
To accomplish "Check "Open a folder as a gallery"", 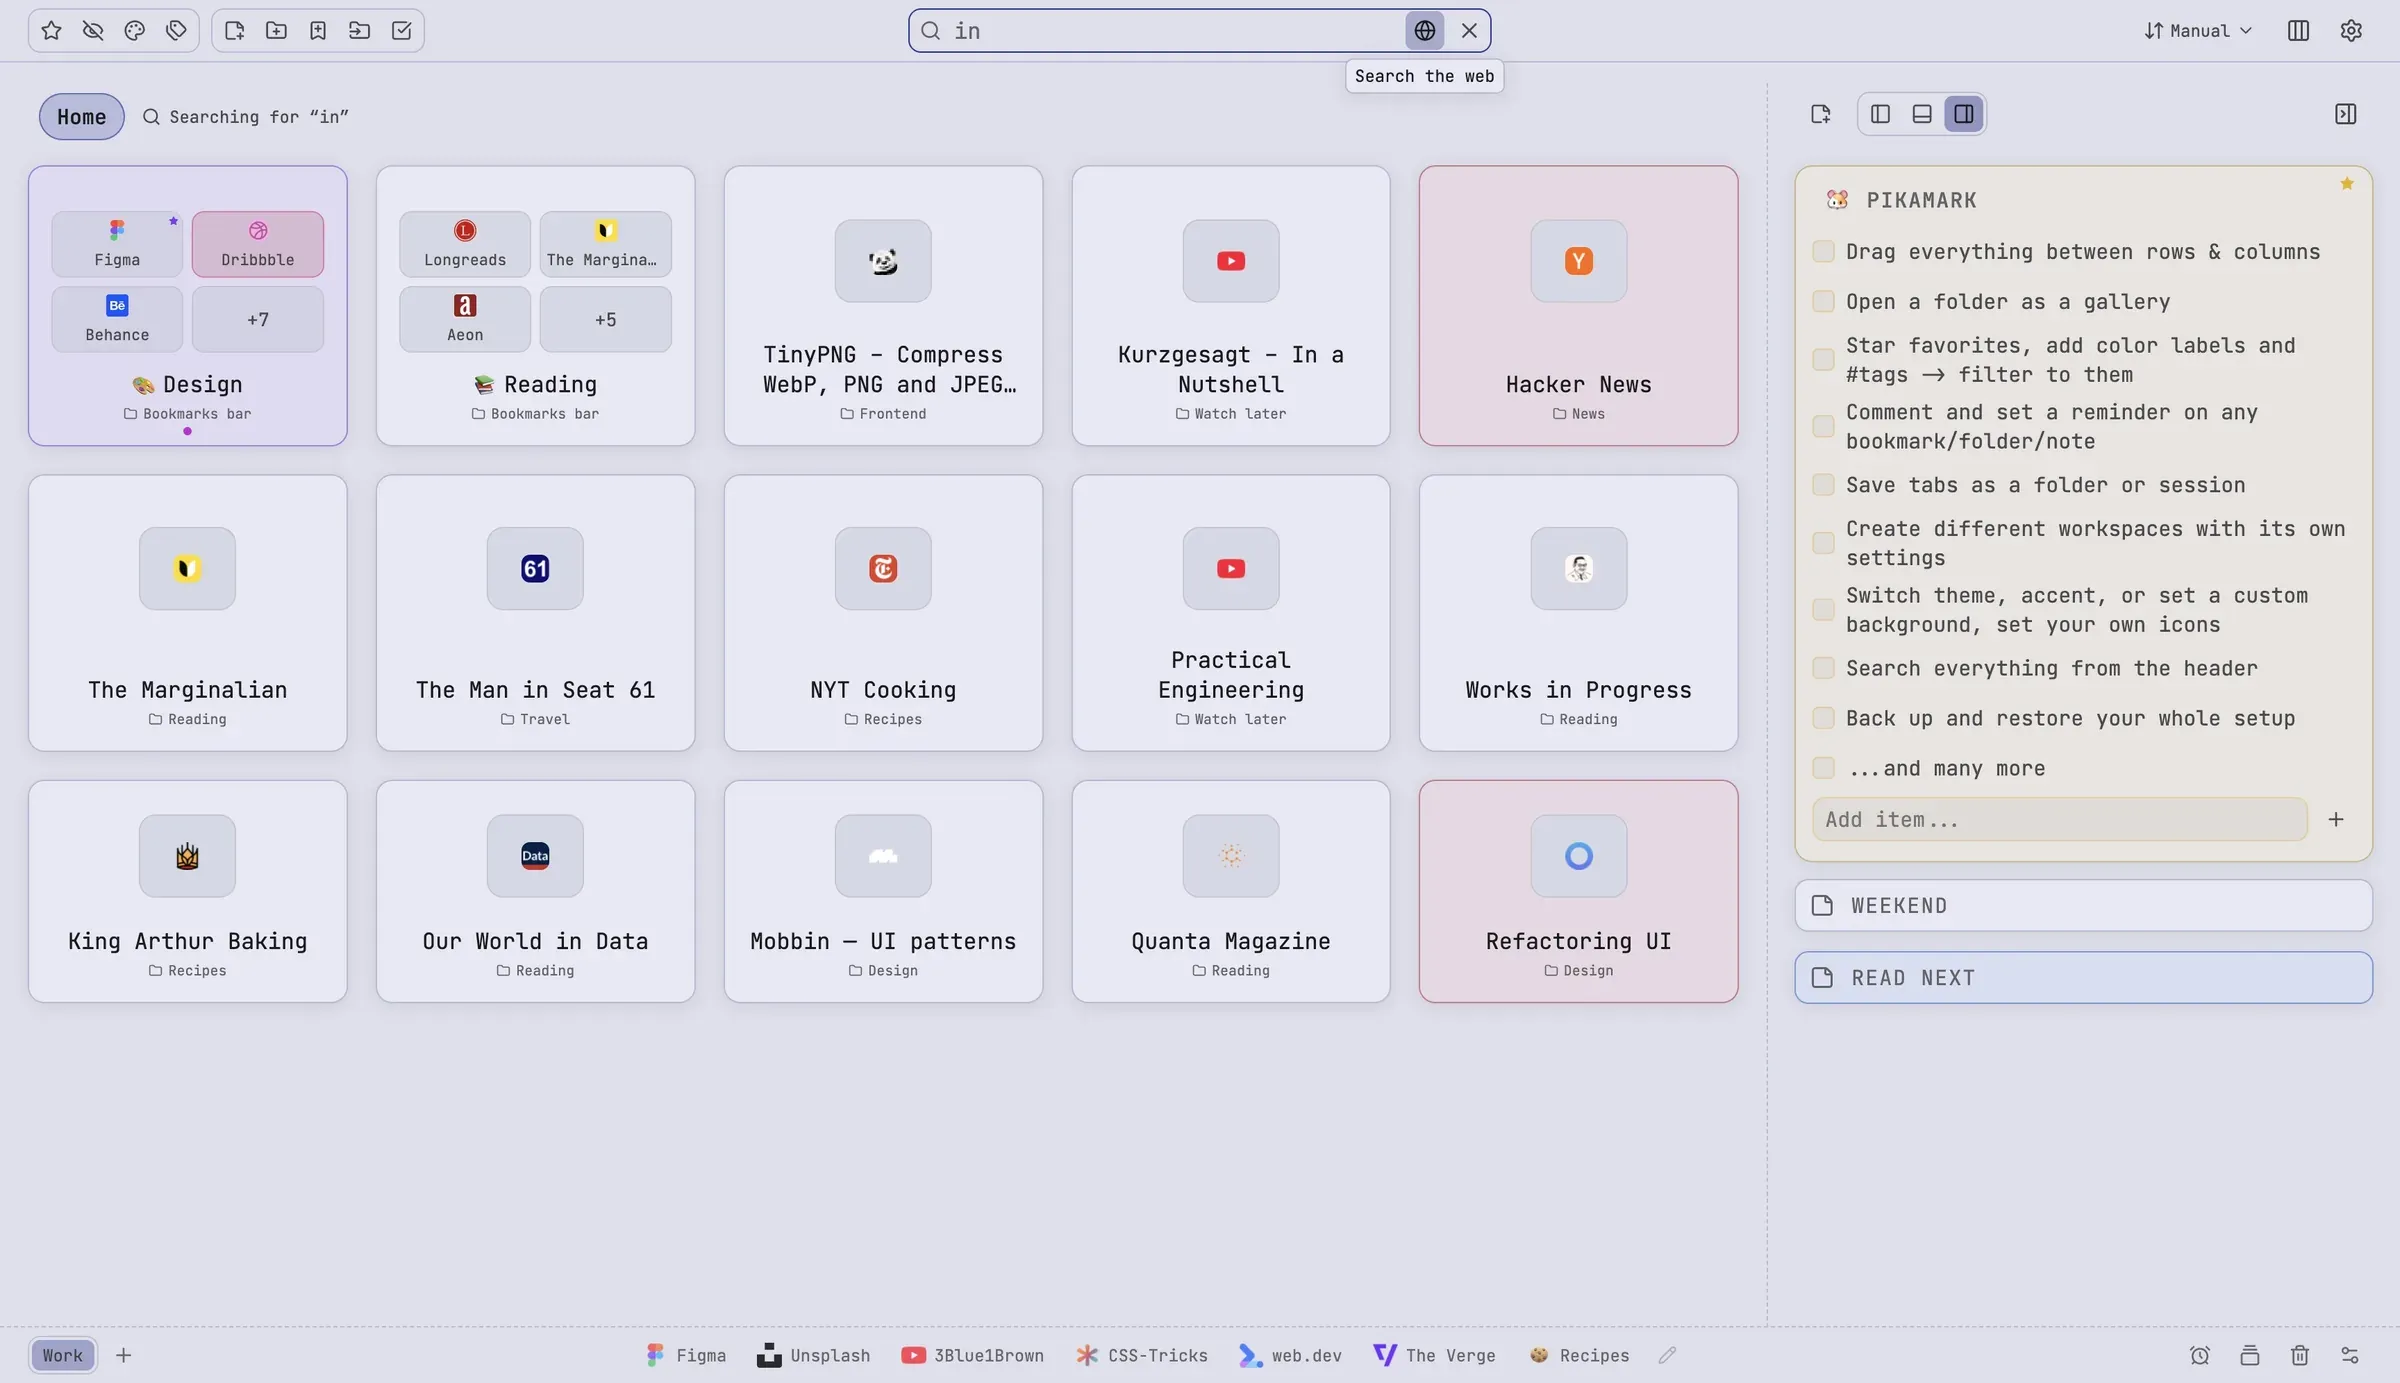I will pos(1824,301).
